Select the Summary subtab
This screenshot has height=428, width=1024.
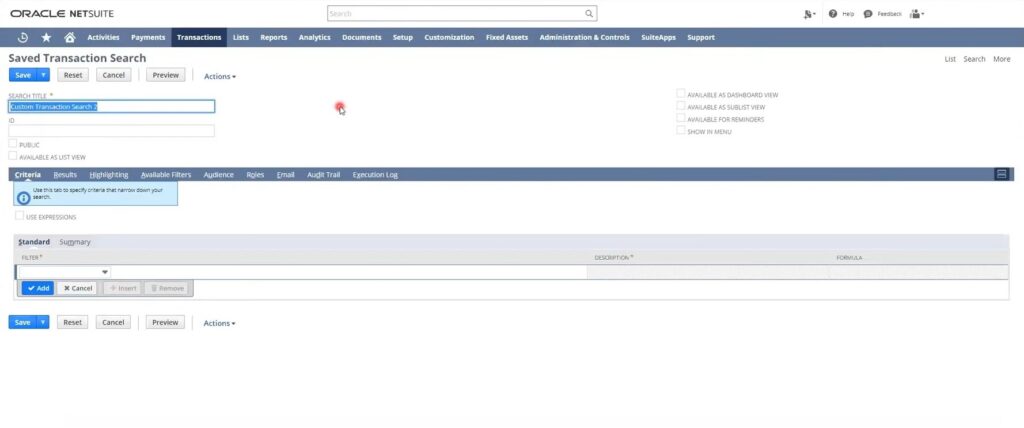[x=75, y=242]
